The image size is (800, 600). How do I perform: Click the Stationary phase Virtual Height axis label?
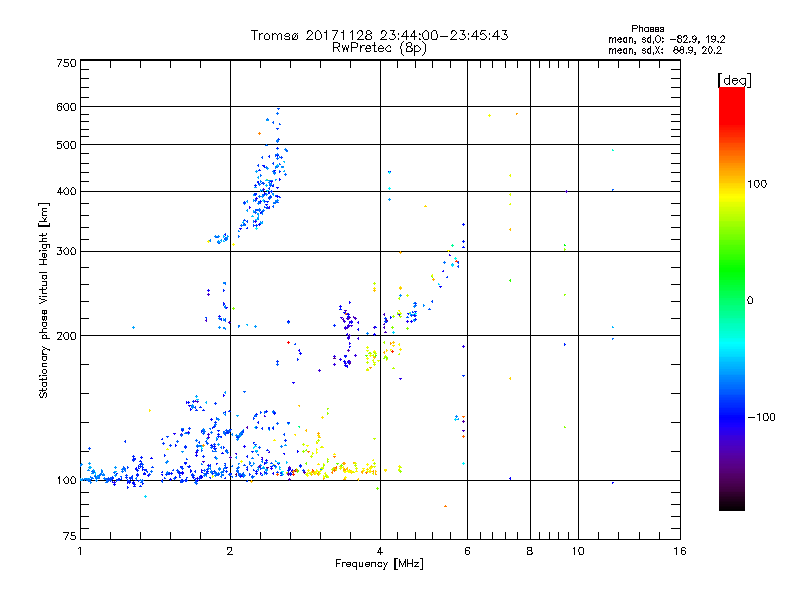[44, 300]
